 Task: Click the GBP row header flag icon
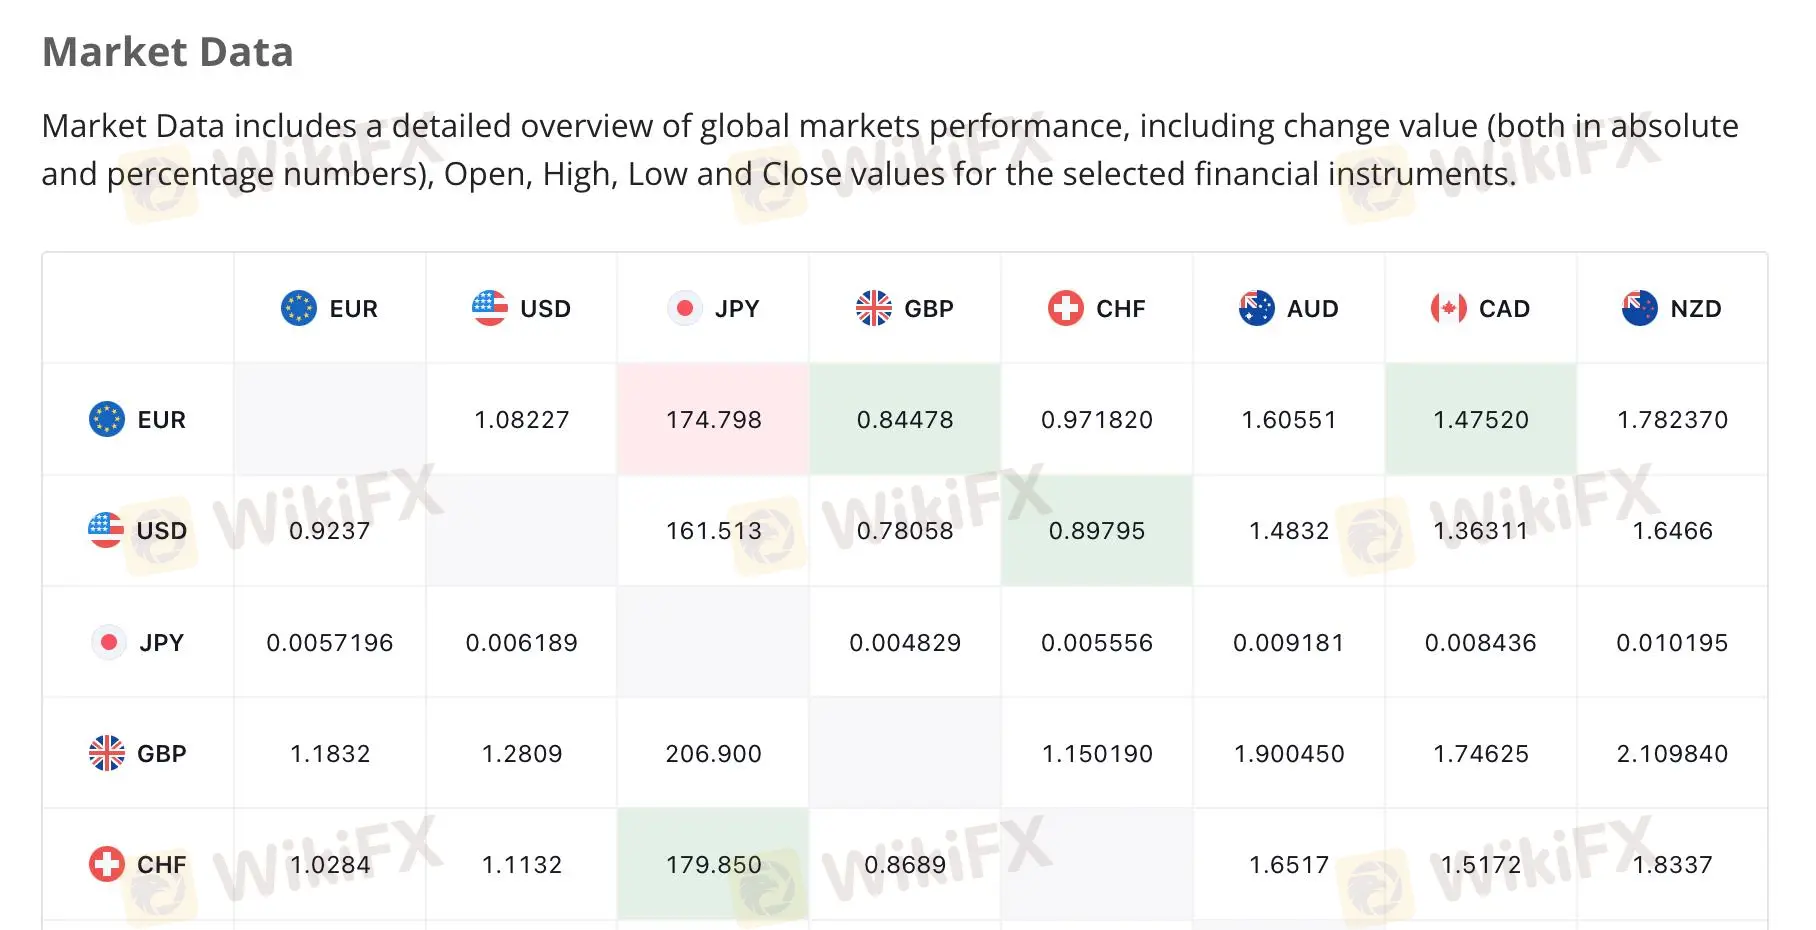pyautogui.click(x=107, y=753)
